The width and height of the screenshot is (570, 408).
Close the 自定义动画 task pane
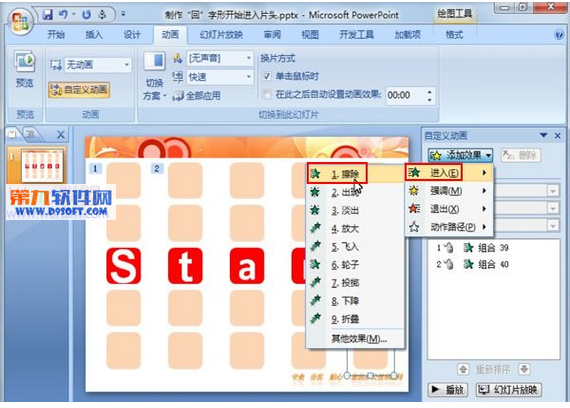pos(558,136)
